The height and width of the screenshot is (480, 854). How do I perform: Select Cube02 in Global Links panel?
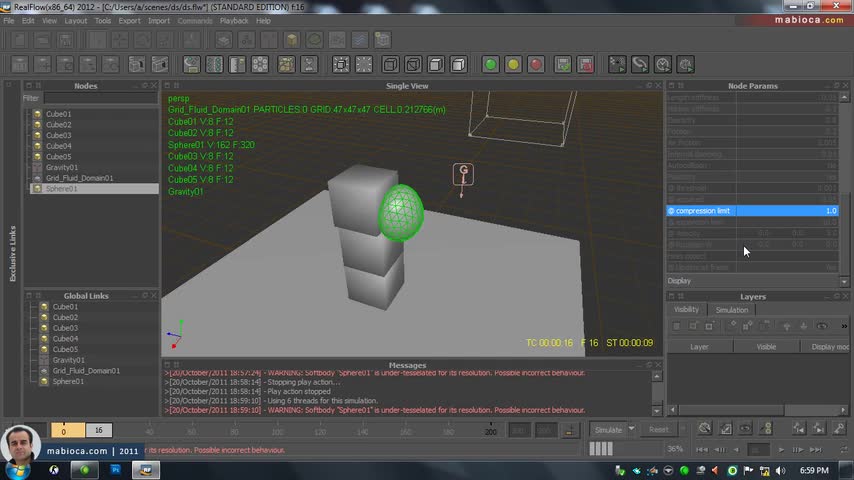65,317
